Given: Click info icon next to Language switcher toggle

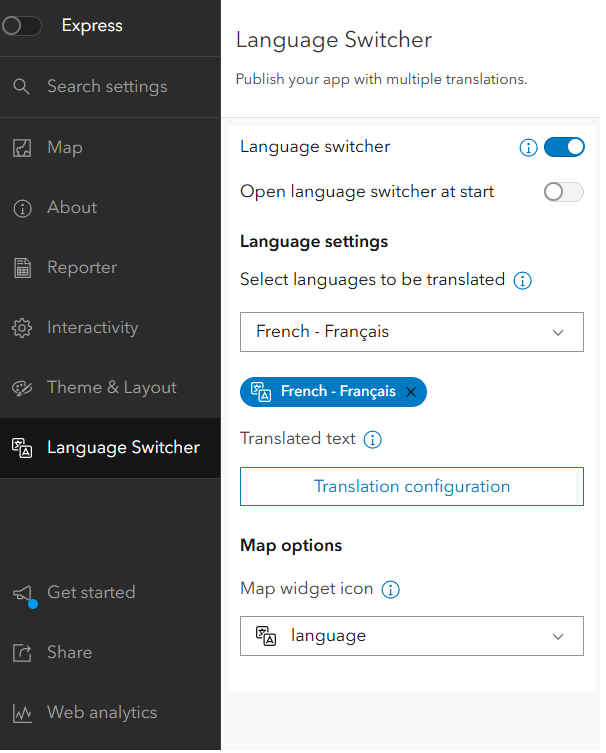Looking at the screenshot, I should tap(529, 148).
